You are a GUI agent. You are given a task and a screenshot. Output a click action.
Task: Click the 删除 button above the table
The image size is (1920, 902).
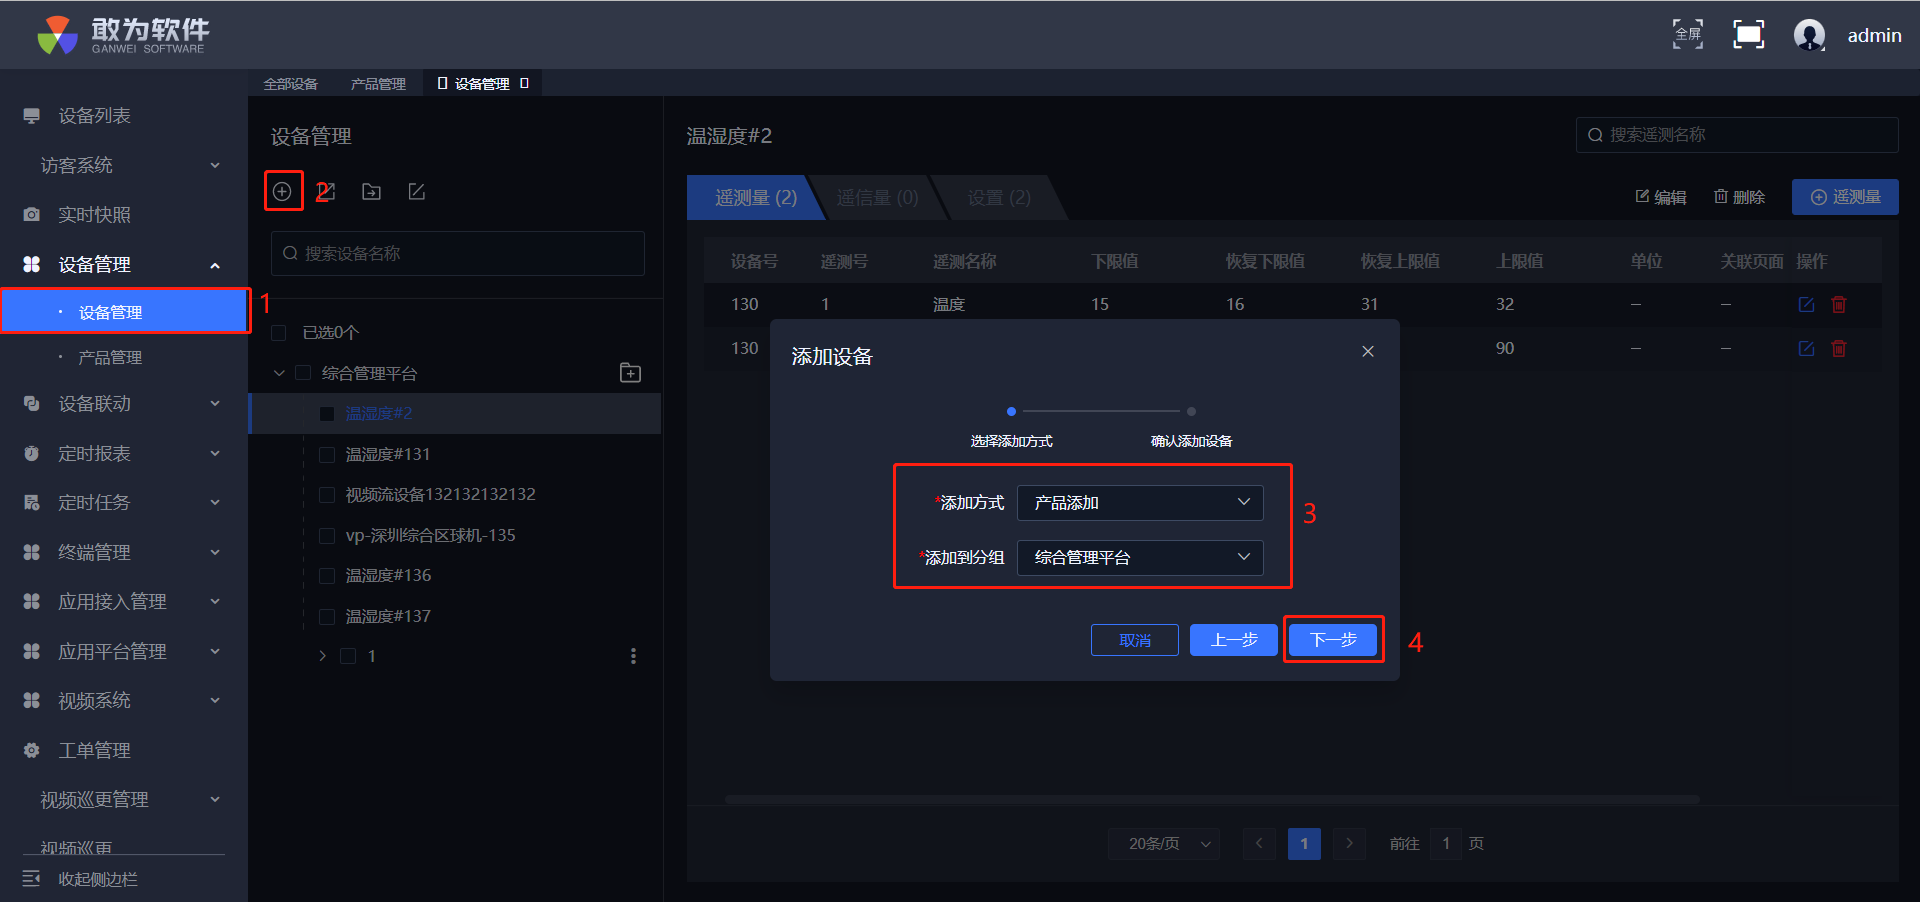point(1740,197)
